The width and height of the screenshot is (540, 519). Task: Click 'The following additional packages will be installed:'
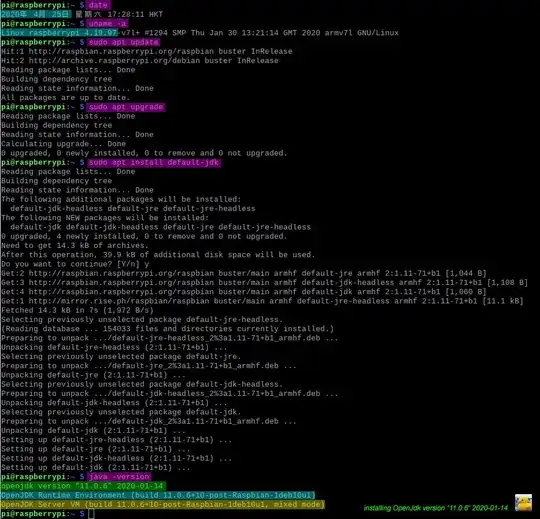(x=121, y=199)
